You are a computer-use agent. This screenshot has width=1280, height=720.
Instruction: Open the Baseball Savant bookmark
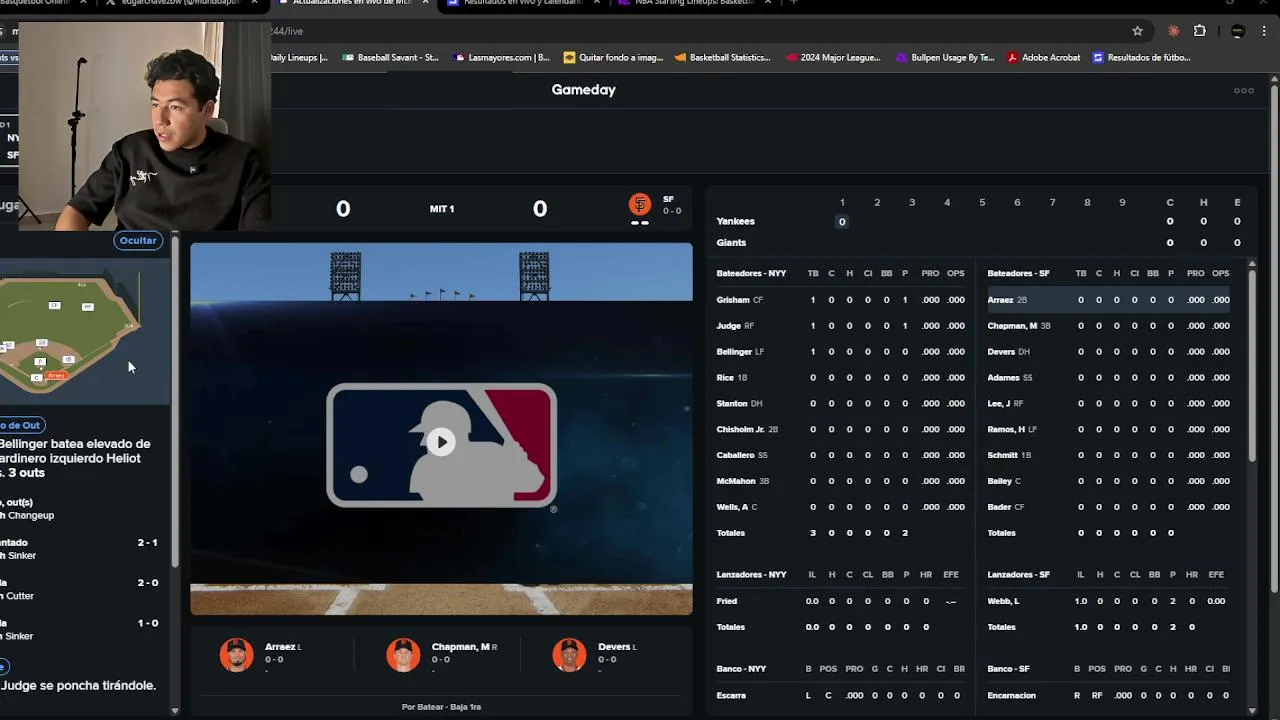click(390, 58)
